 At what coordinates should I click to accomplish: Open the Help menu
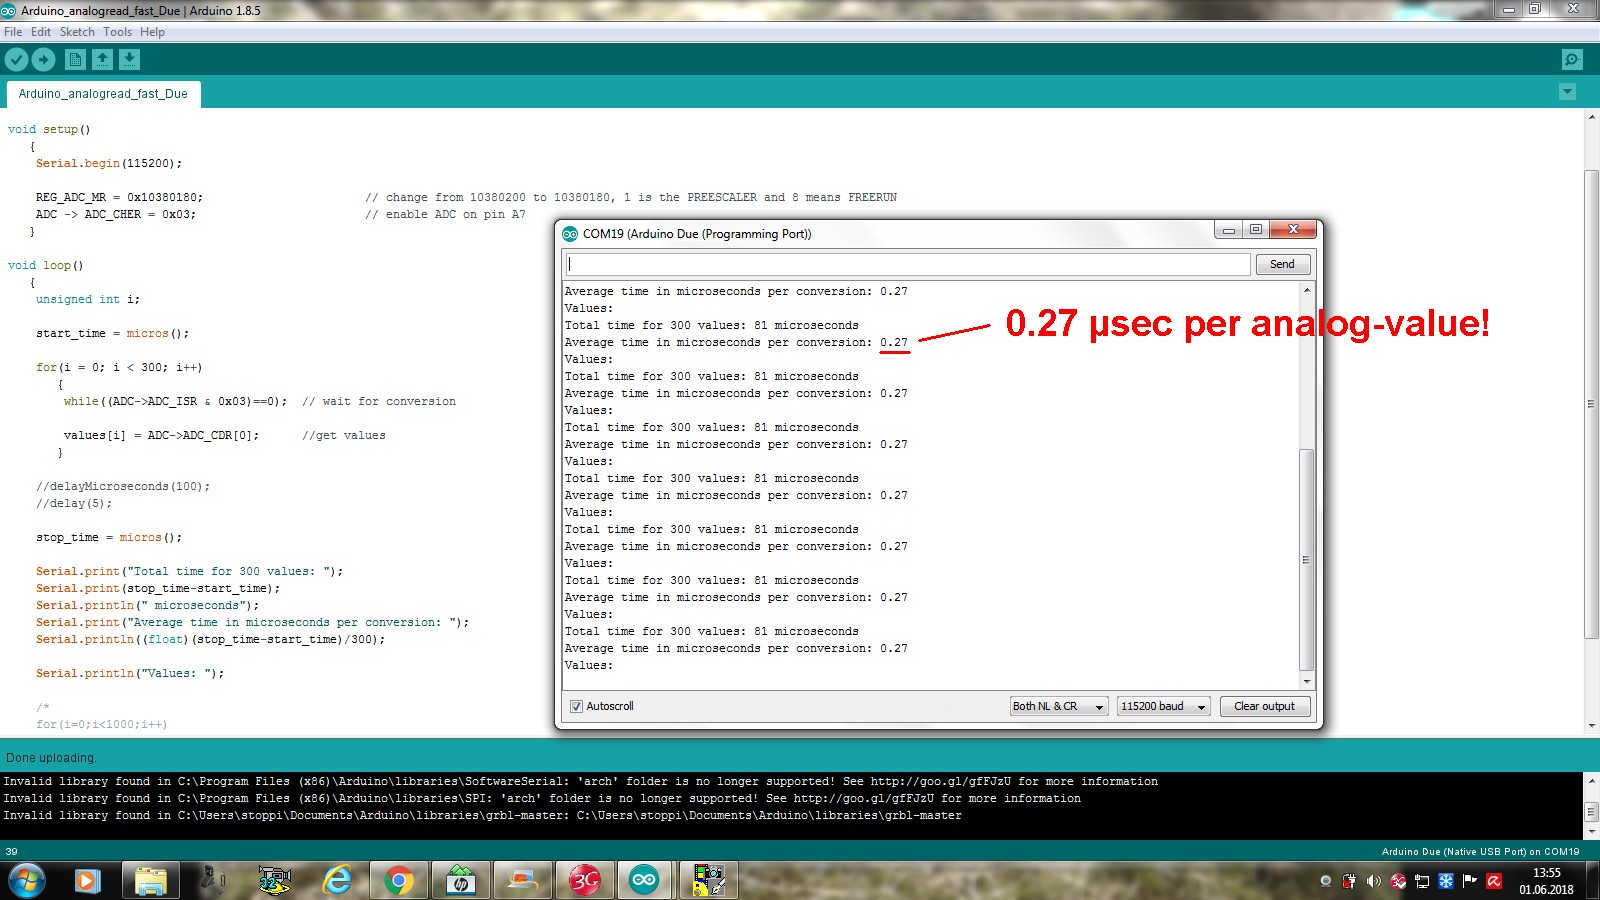(152, 32)
